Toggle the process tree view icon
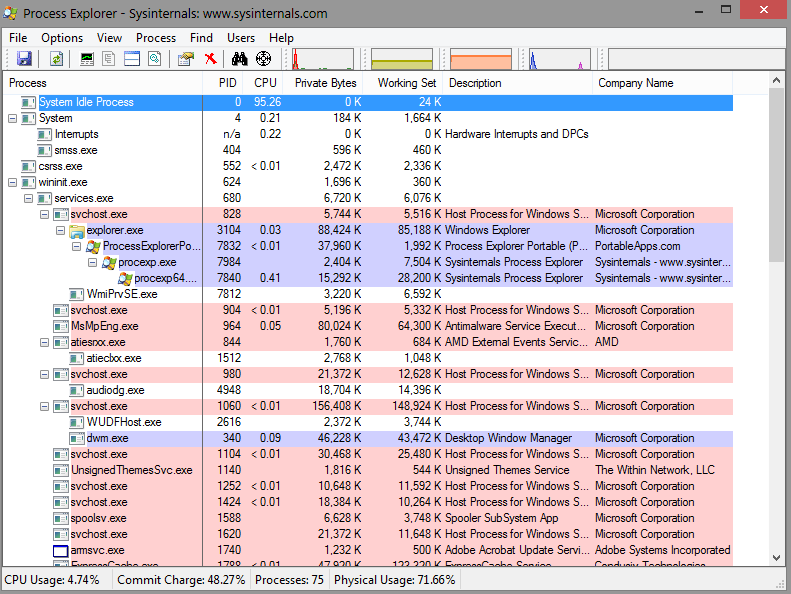The width and height of the screenshot is (791, 594). coord(108,59)
